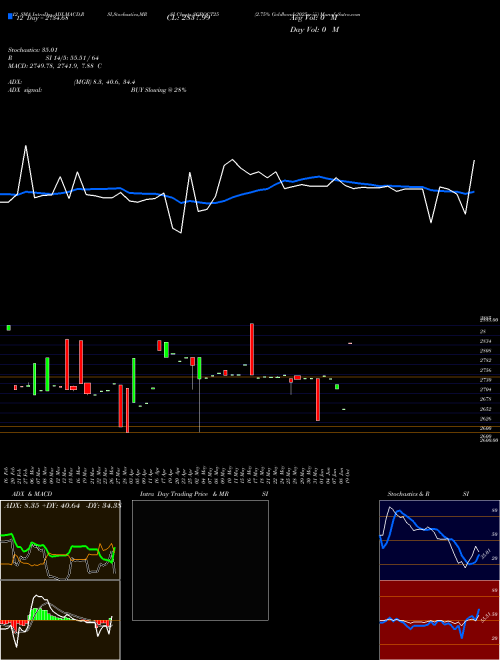Click the green candle at the candlestick chart's top-left

tap(8, 327)
